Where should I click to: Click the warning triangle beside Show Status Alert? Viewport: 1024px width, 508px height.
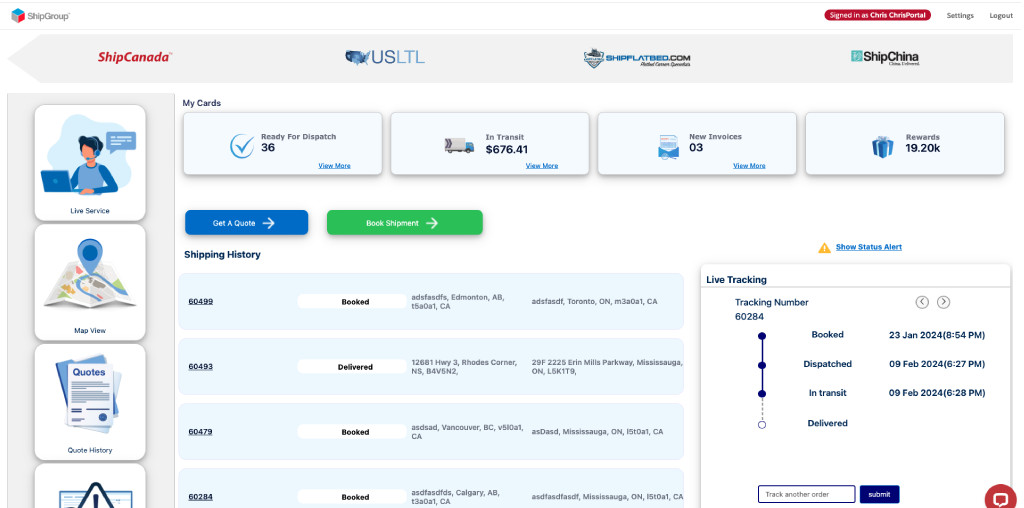point(824,247)
